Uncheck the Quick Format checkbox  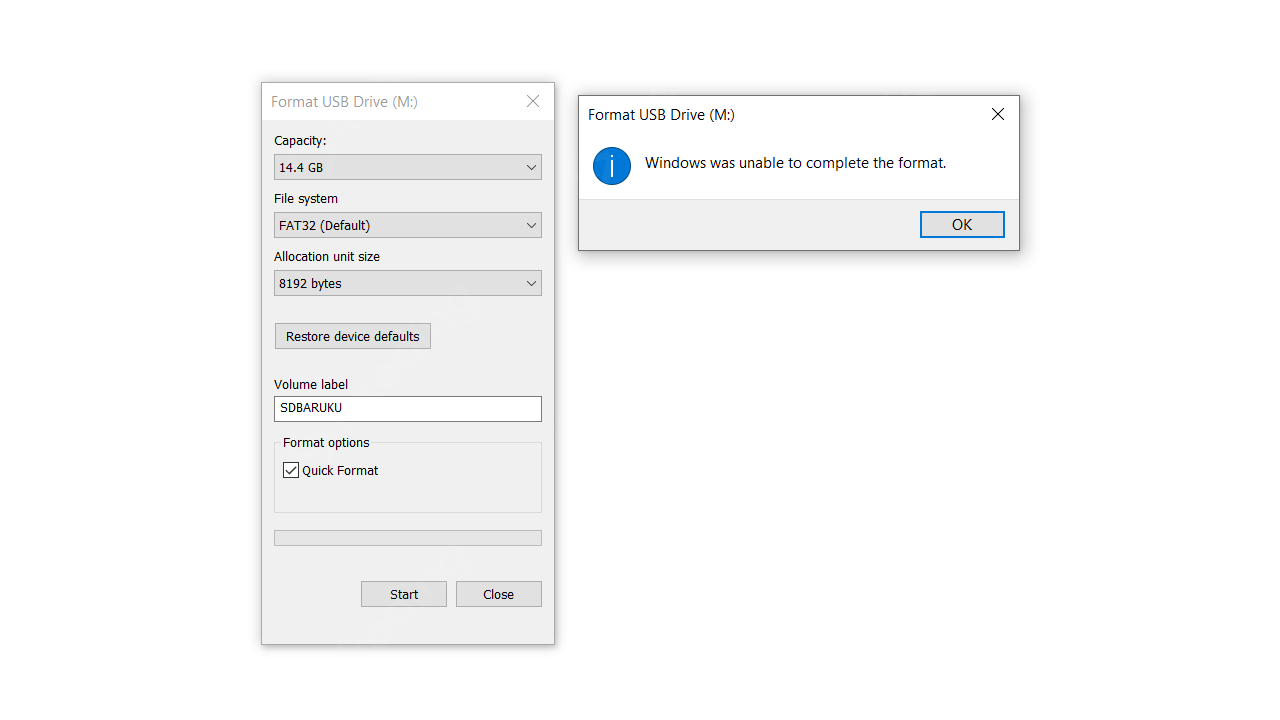click(x=291, y=470)
